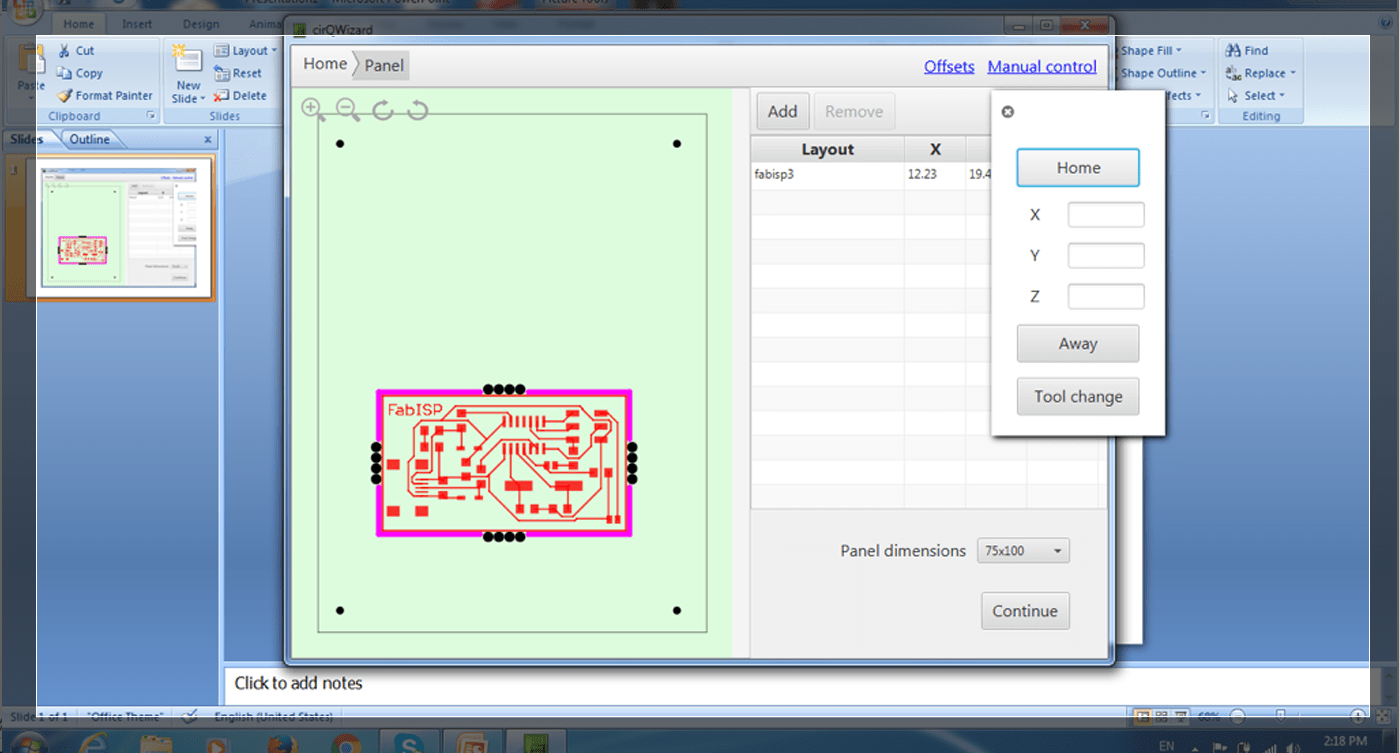Click the Cut scissors icon in PowerPoint
1400x753 pixels.
pyautogui.click(x=64, y=50)
